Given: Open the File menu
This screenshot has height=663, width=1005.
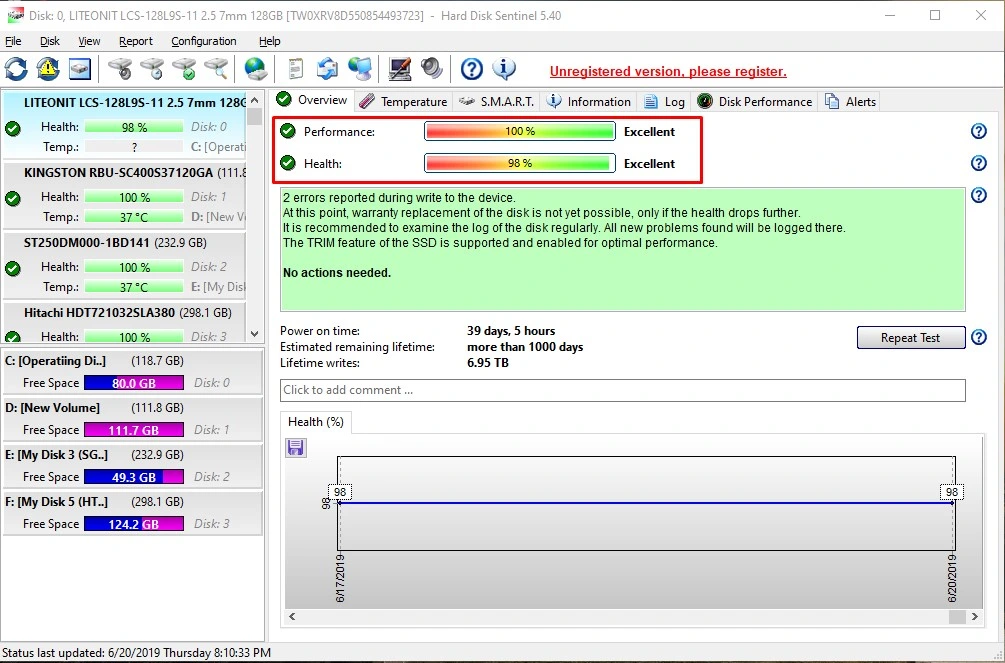Looking at the screenshot, I should (x=13, y=41).
